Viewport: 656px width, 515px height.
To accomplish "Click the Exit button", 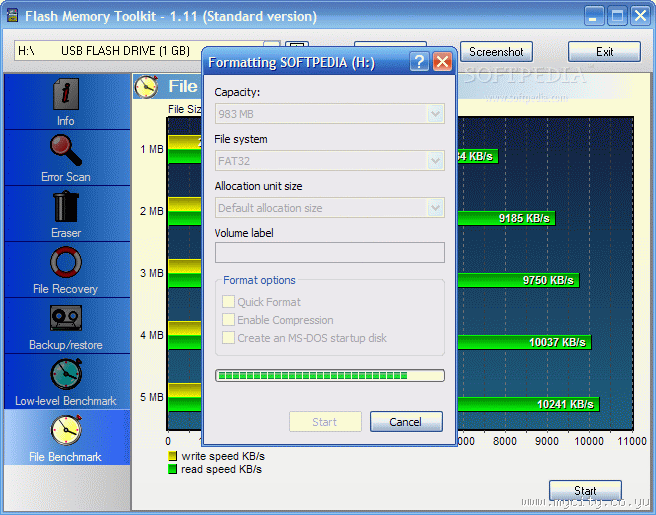I will pos(604,52).
